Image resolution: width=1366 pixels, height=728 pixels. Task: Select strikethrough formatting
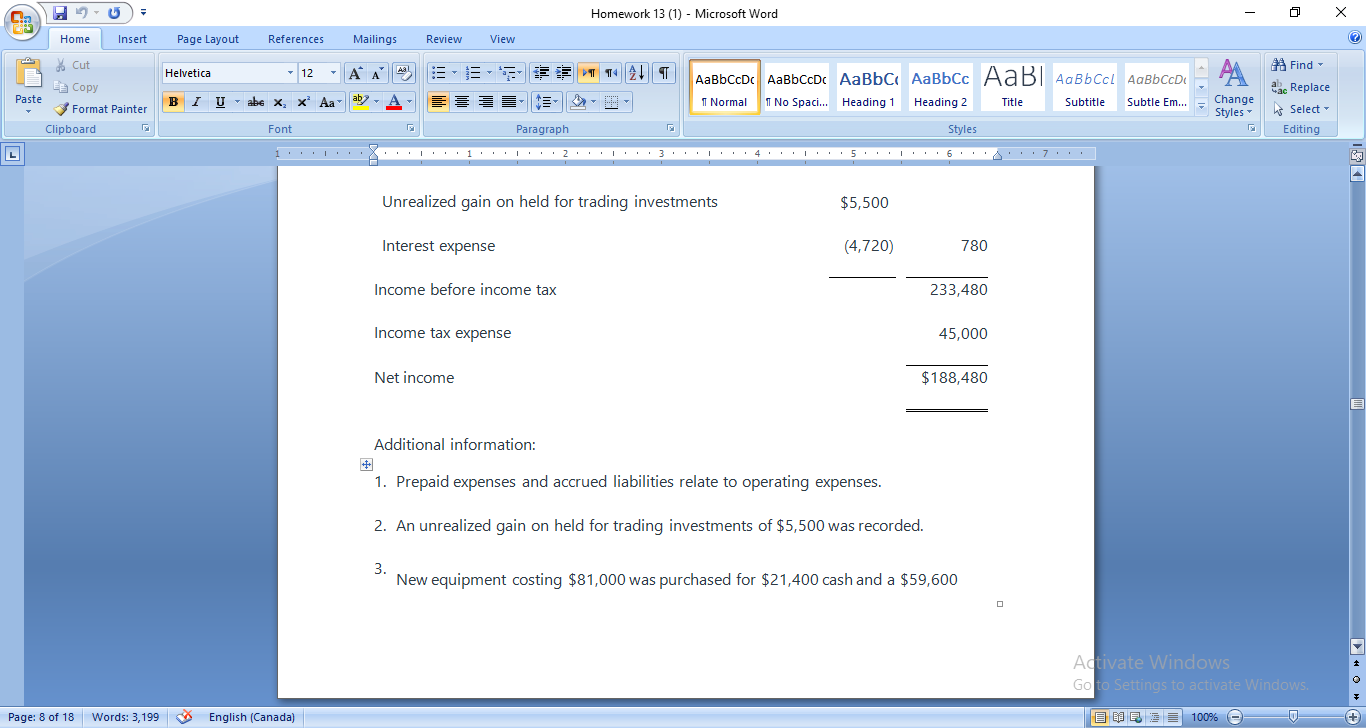coord(255,103)
